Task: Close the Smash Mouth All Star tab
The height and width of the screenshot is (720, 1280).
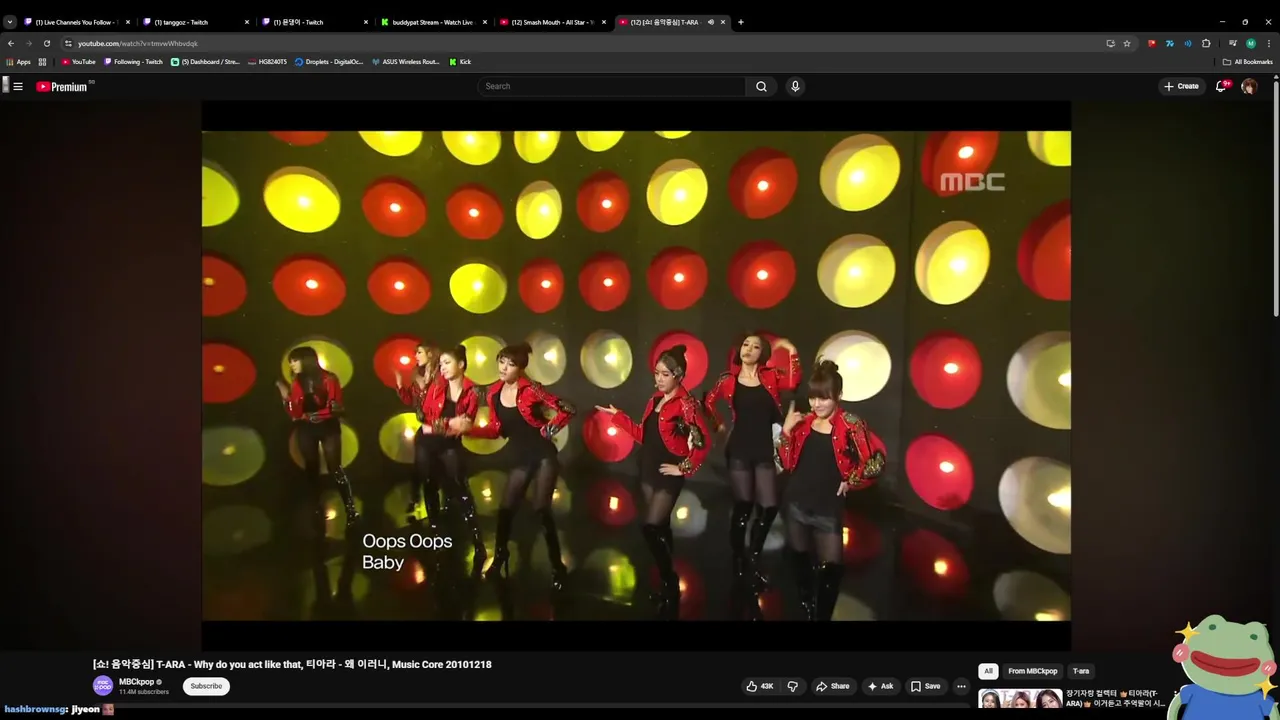Action: pyautogui.click(x=604, y=22)
